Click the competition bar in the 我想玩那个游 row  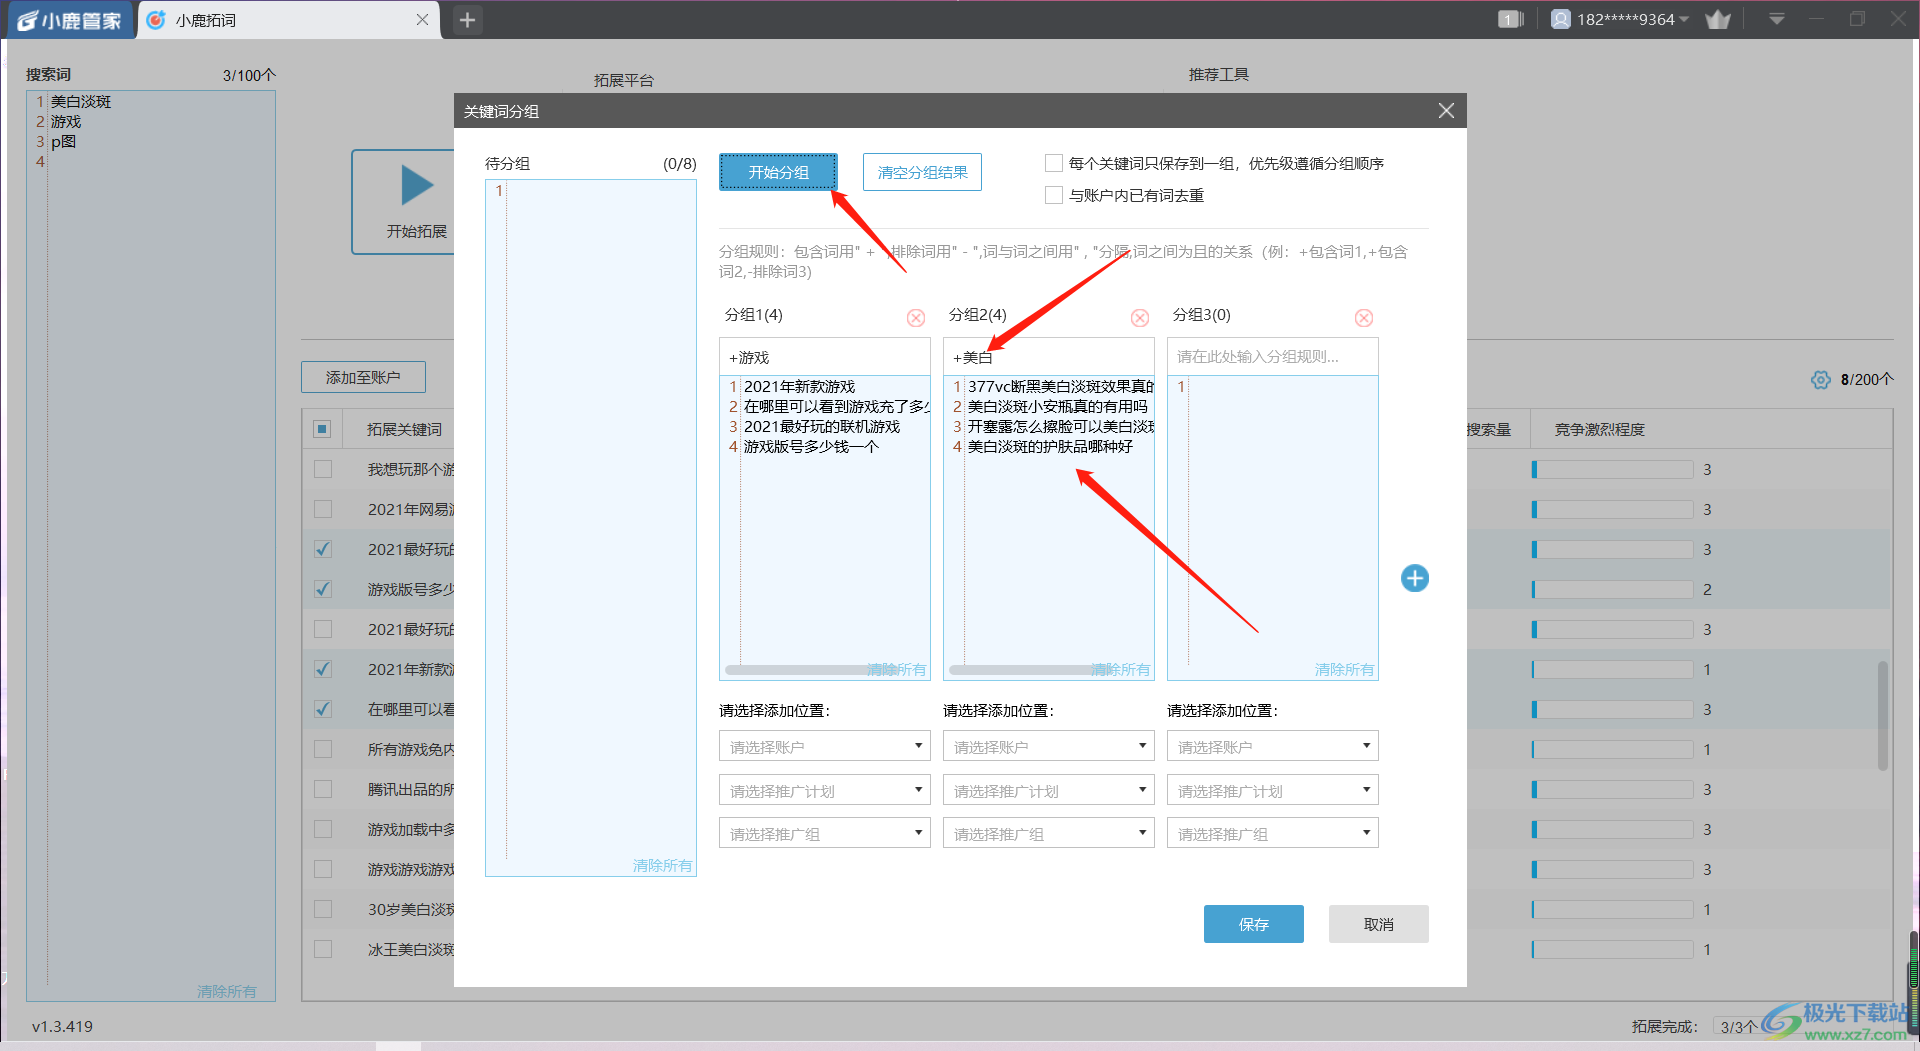click(x=1611, y=469)
